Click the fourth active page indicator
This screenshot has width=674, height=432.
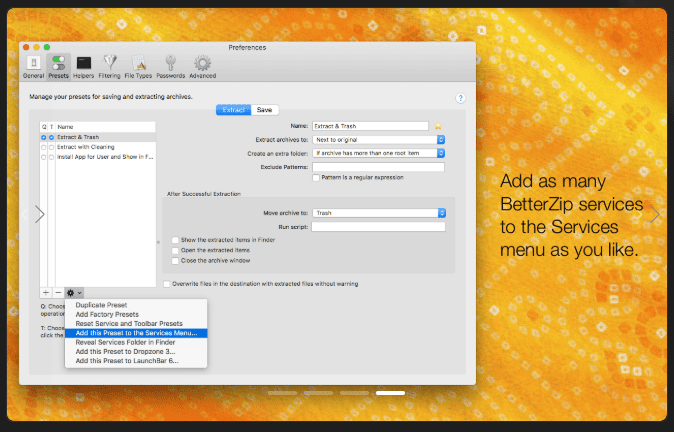click(390, 393)
